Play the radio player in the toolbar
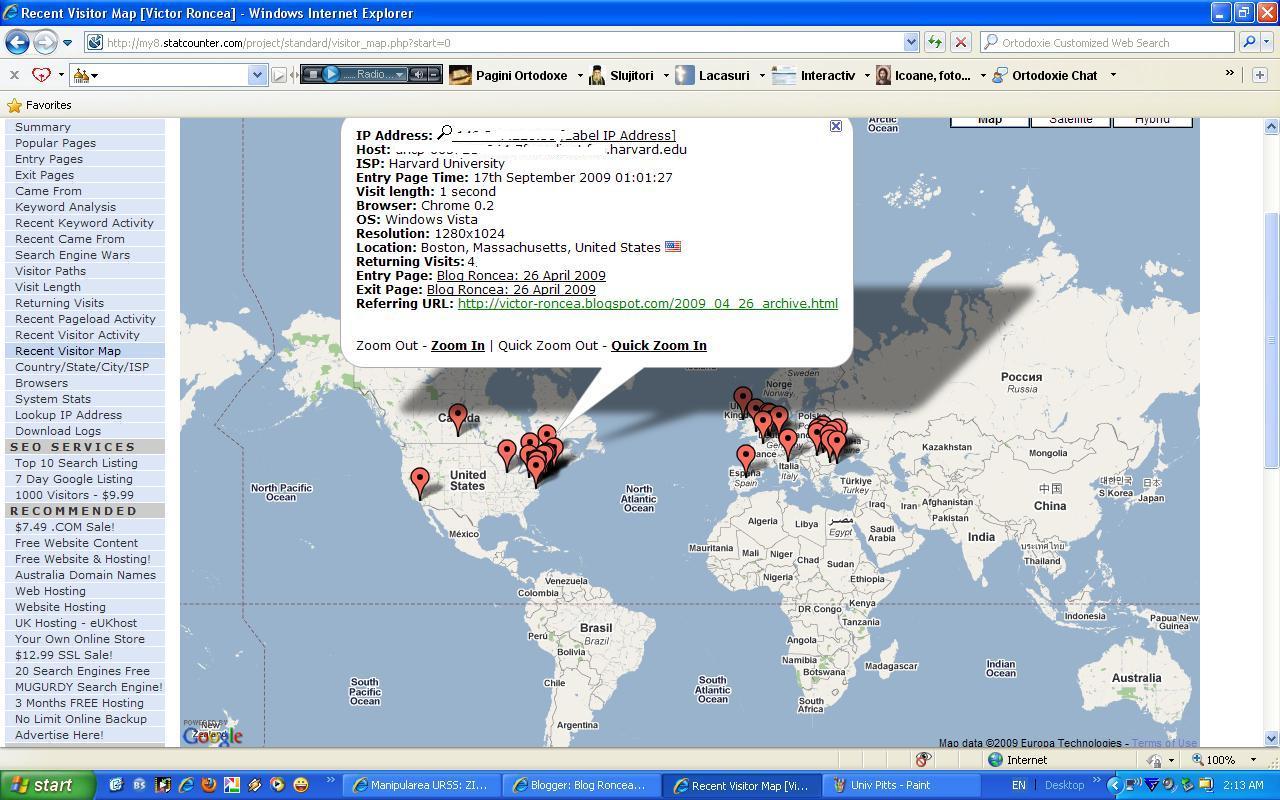 [x=332, y=74]
